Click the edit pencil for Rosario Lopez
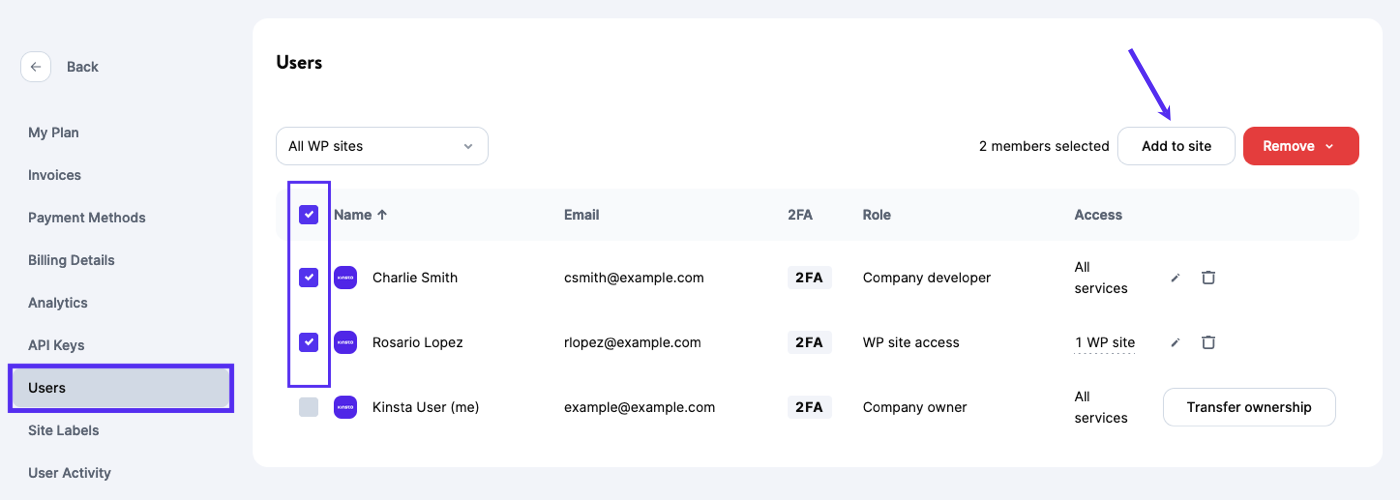Viewport: 1400px width, 500px height. tap(1176, 343)
